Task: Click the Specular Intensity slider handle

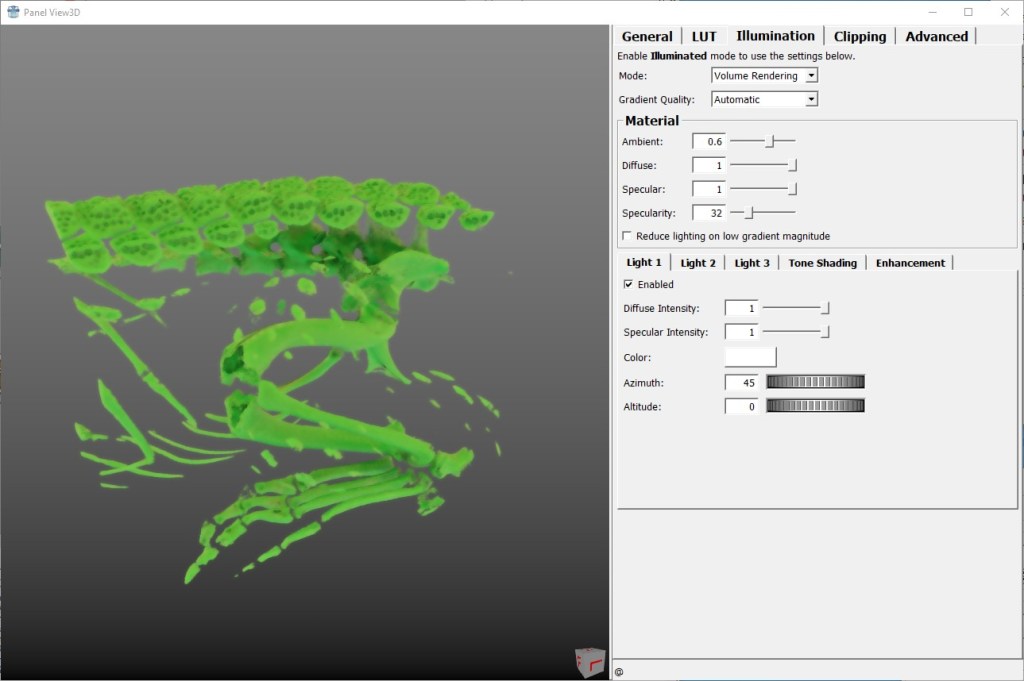Action: click(825, 332)
